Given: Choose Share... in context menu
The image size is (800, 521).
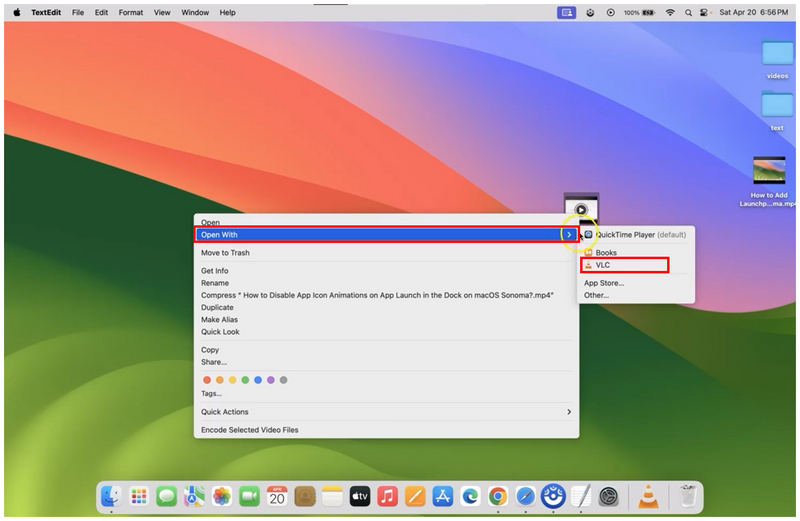Looking at the screenshot, I should click(386, 362).
